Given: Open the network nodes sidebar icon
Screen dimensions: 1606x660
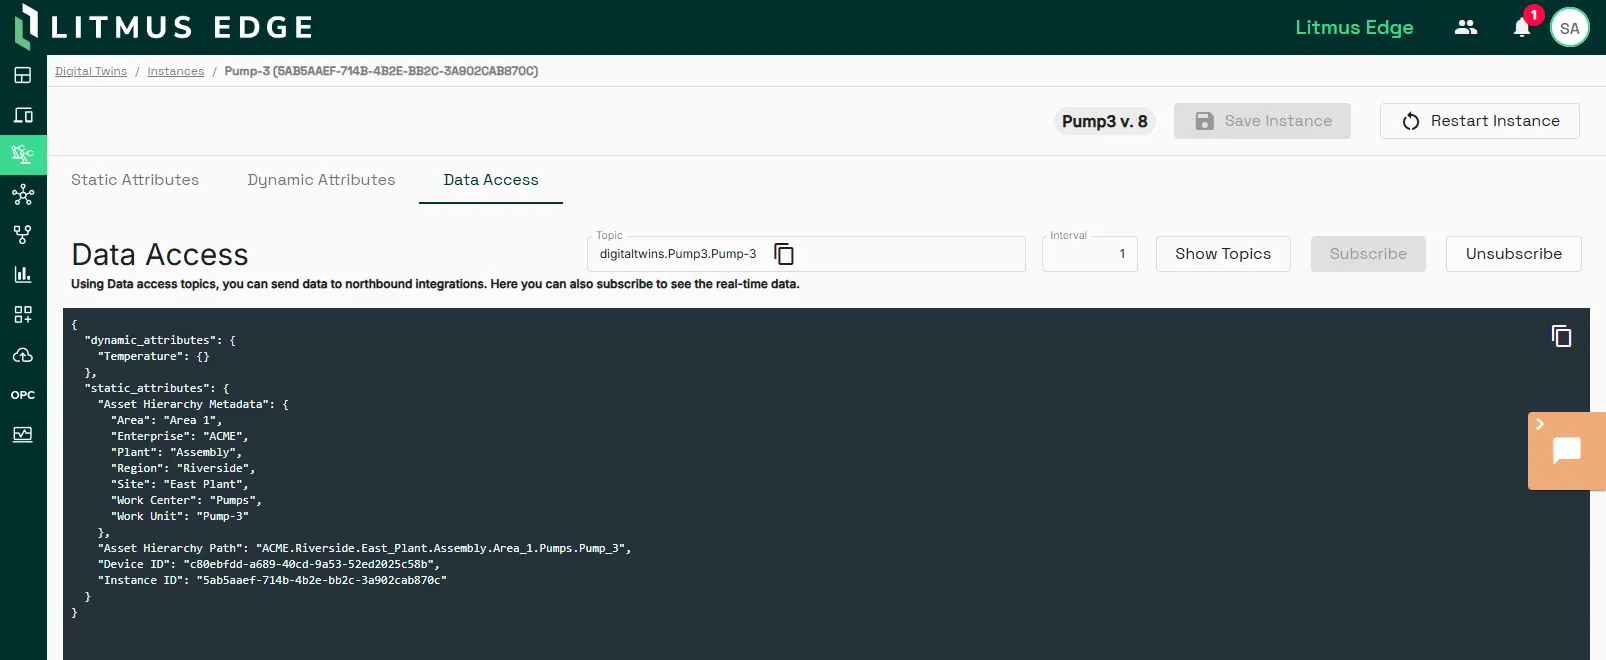Looking at the screenshot, I should coord(23,195).
